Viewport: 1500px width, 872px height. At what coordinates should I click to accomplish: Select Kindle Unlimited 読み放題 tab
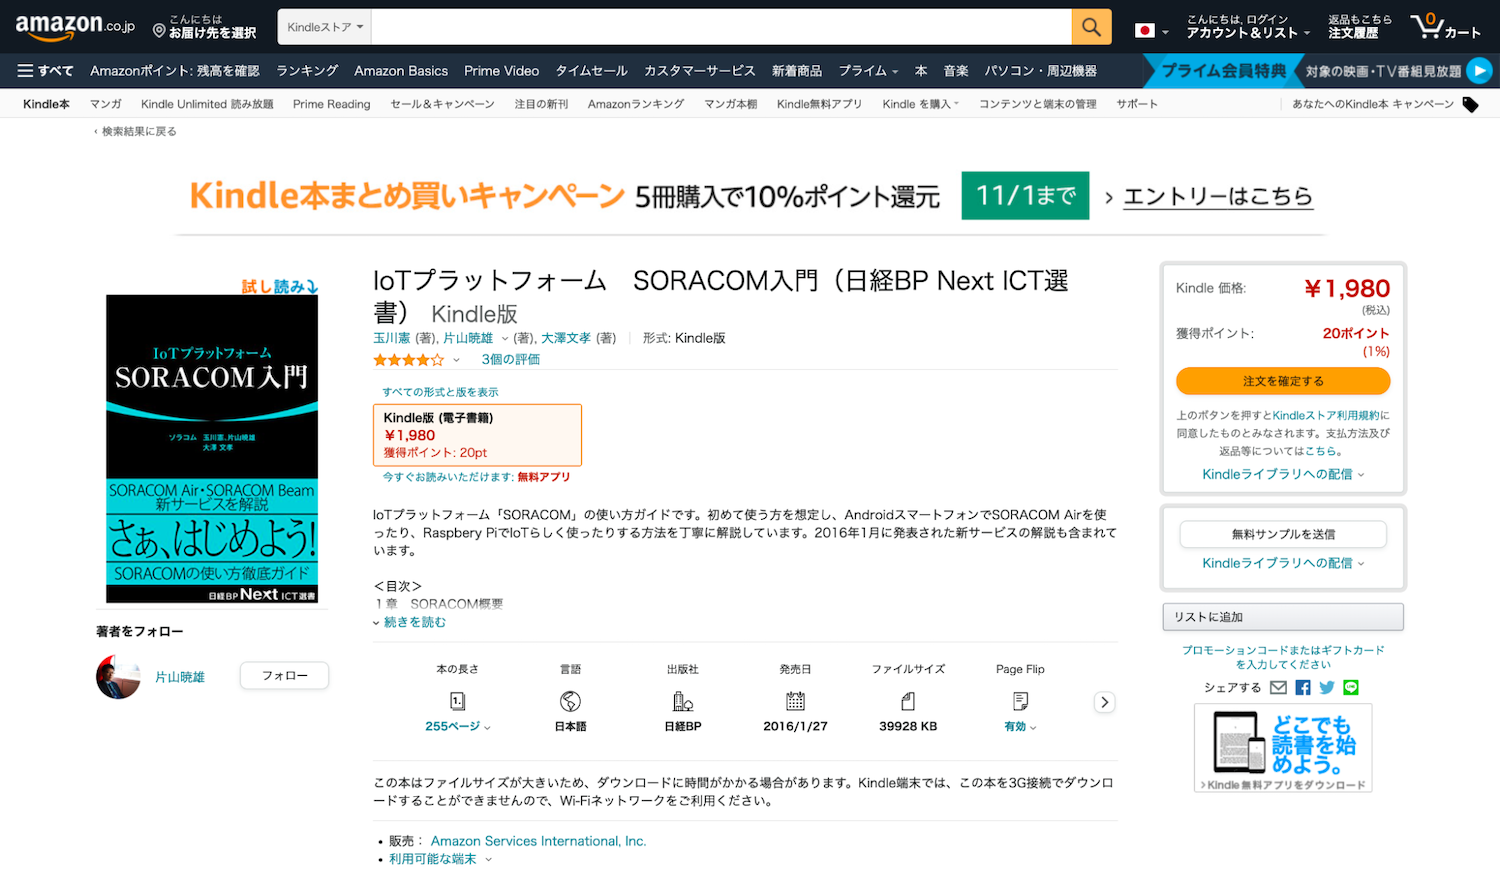click(x=207, y=104)
